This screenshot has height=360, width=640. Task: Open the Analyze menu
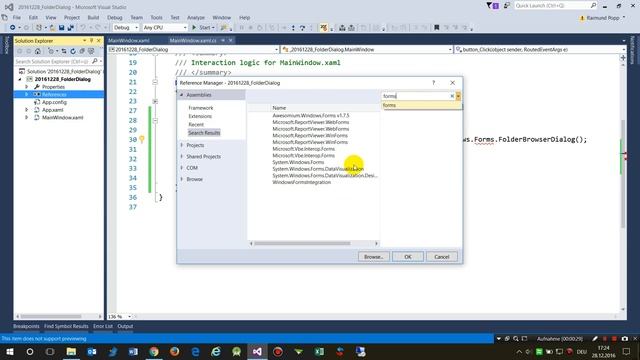click(196, 18)
